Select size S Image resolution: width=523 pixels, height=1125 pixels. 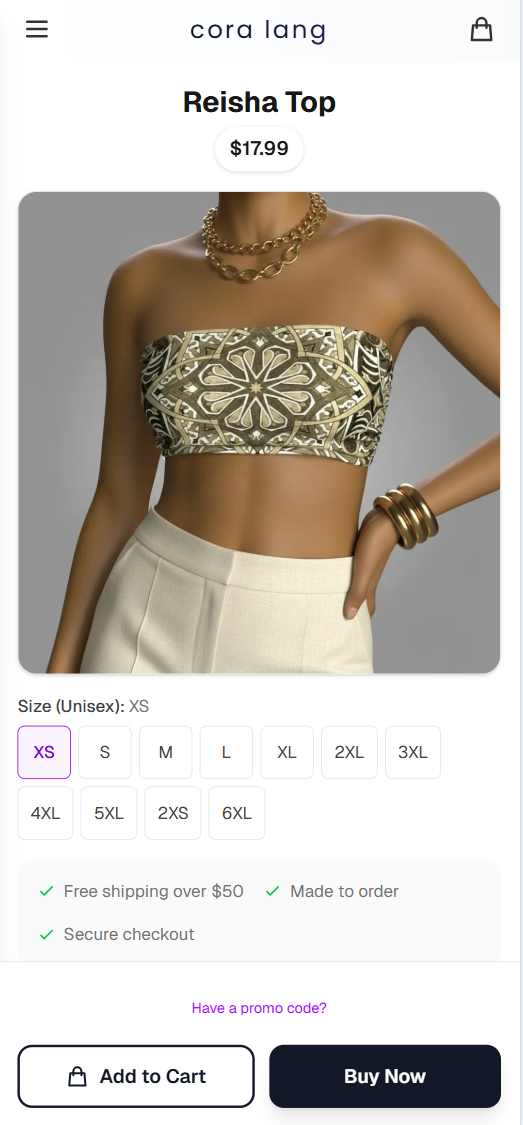(x=105, y=752)
